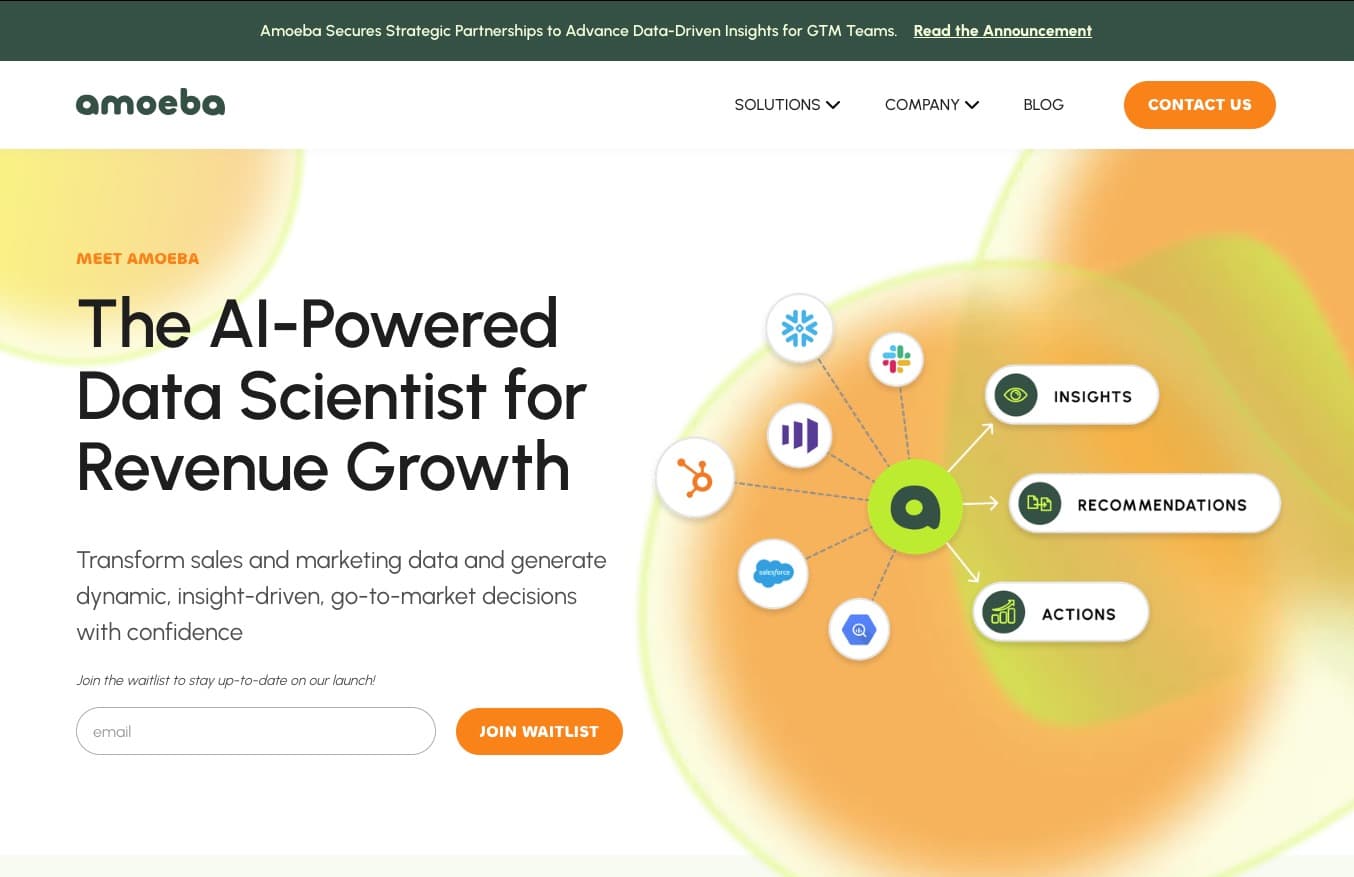Select the Actions pill label

[x=1078, y=614]
